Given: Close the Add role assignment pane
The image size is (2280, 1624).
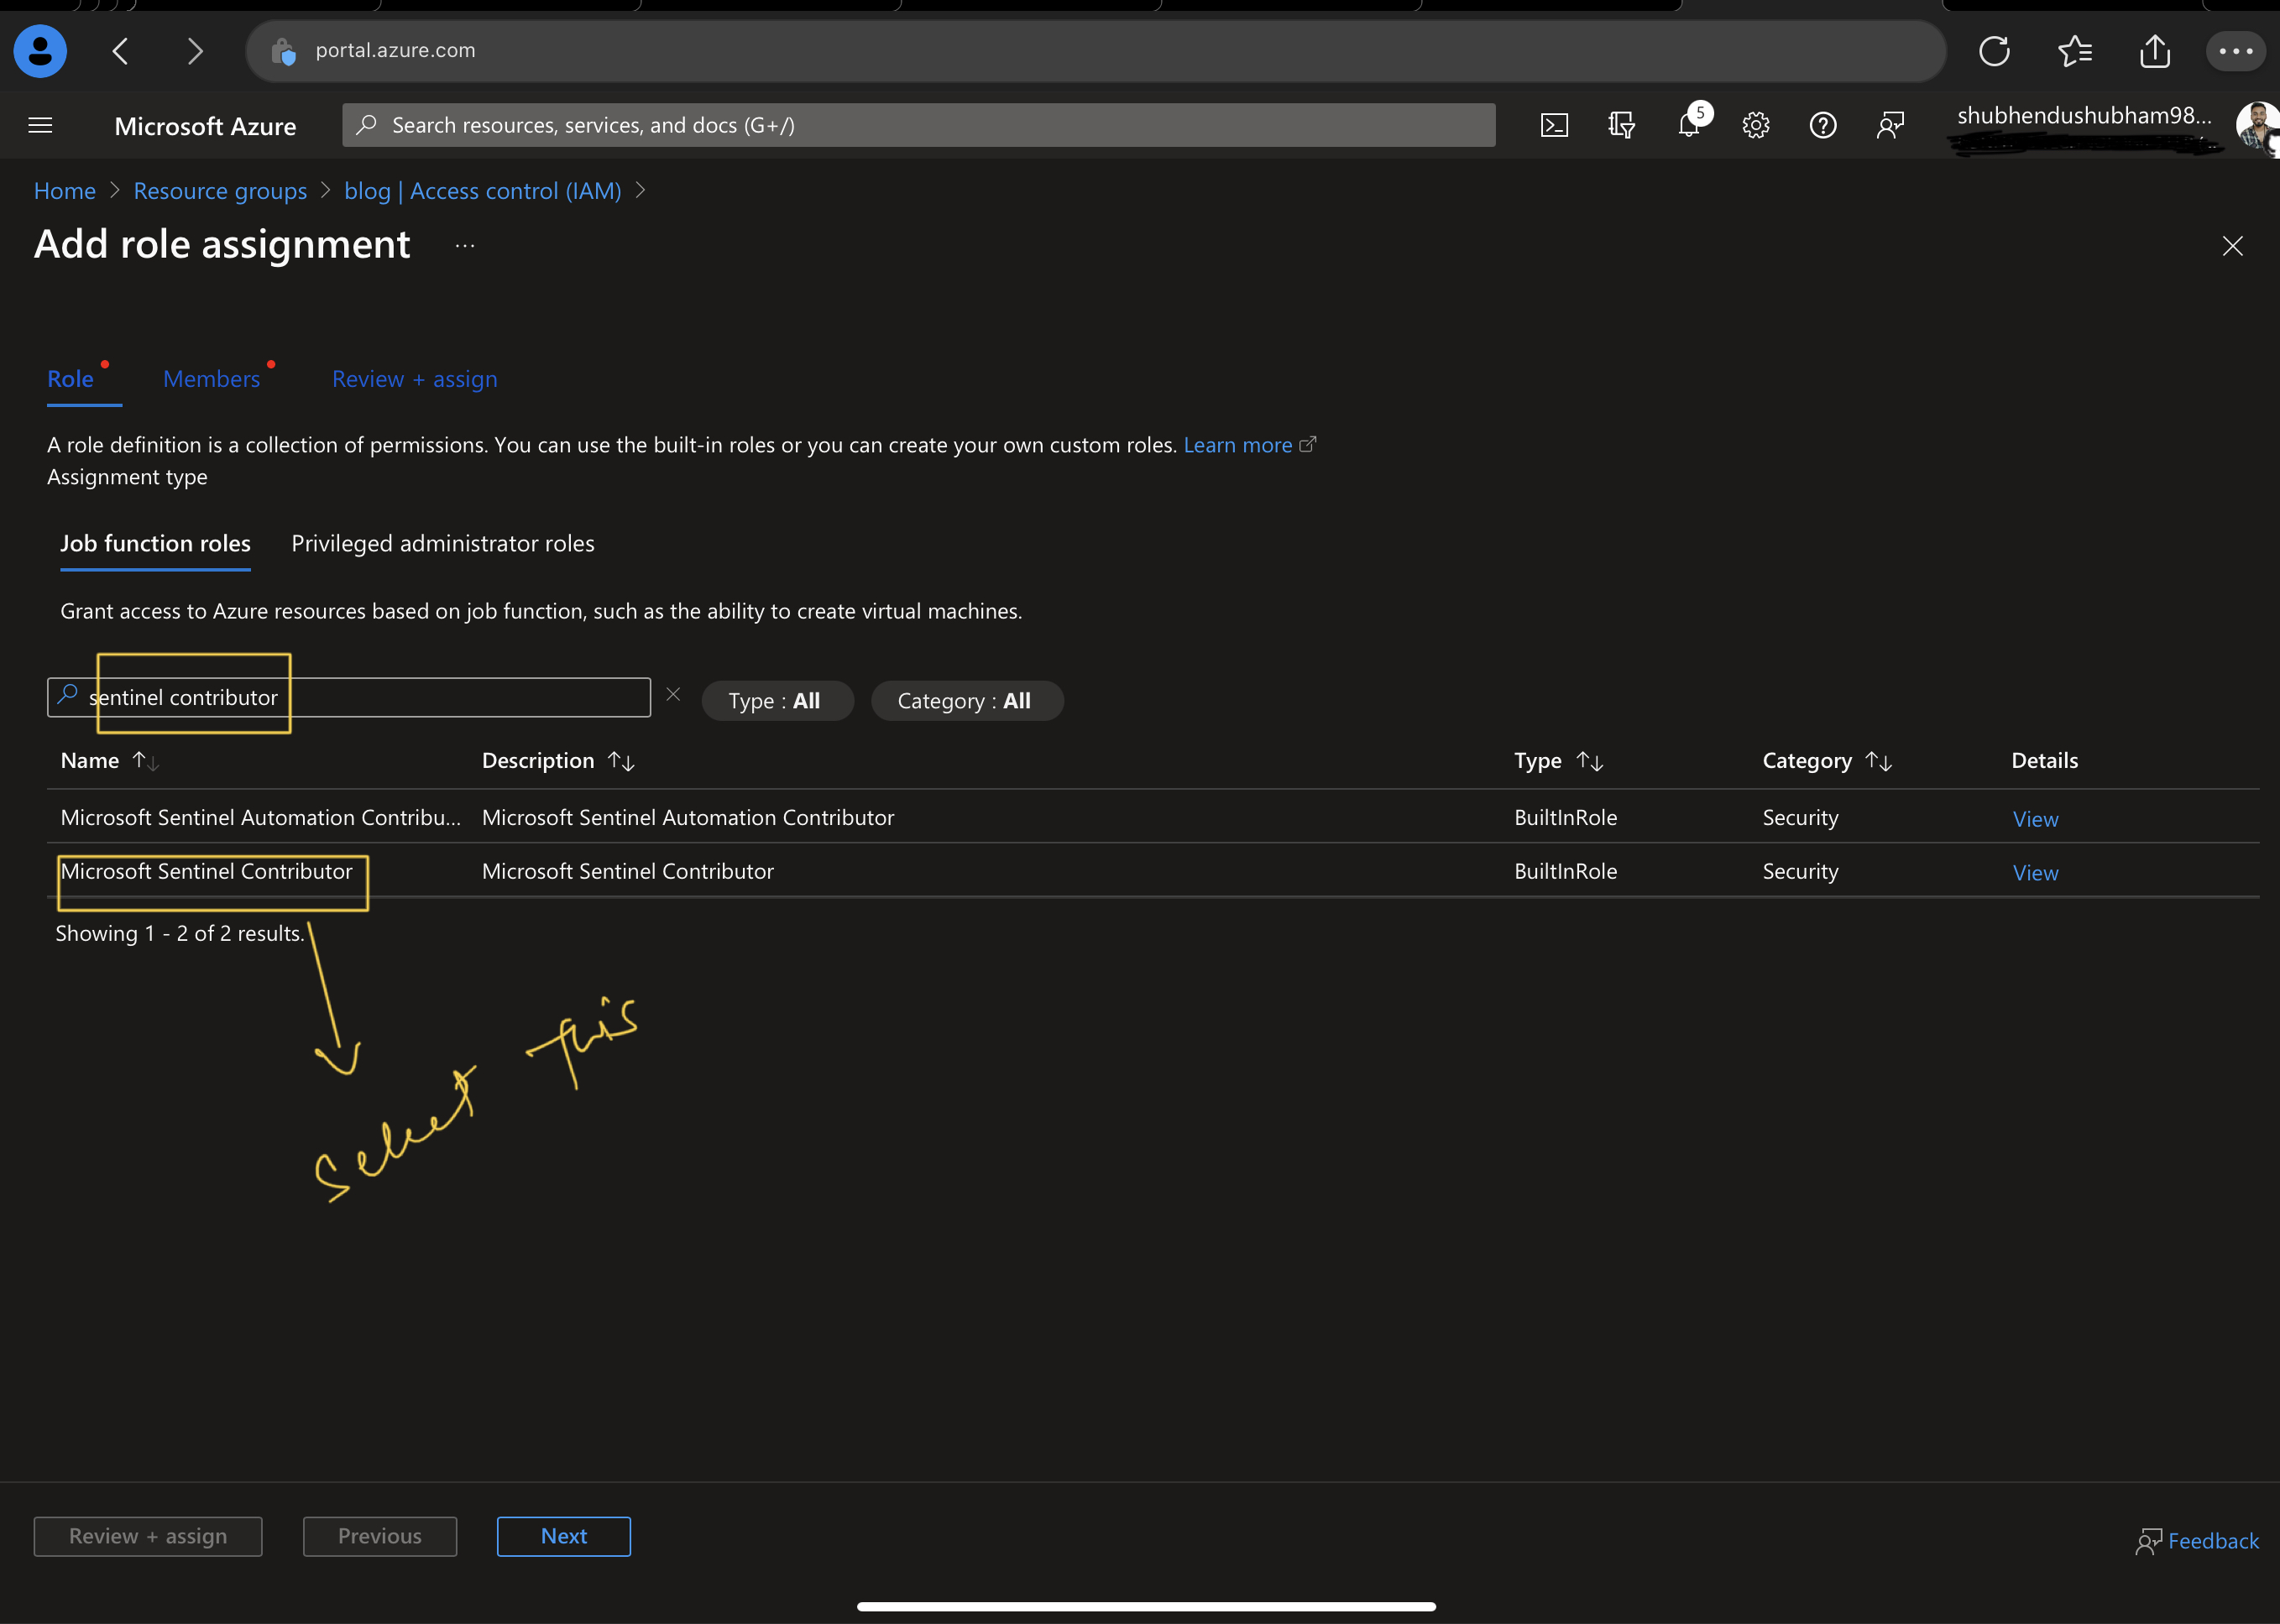Looking at the screenshot, I should click(2232, 246).
